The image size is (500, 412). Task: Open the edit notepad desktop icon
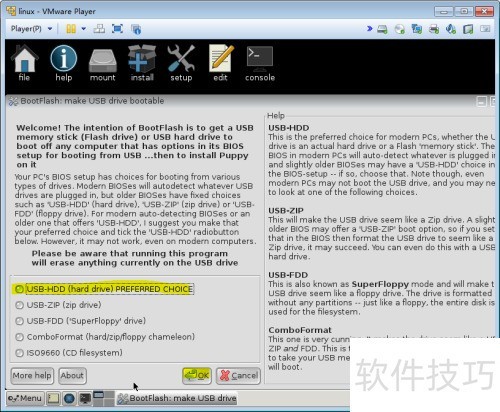[x=221, y=63]
